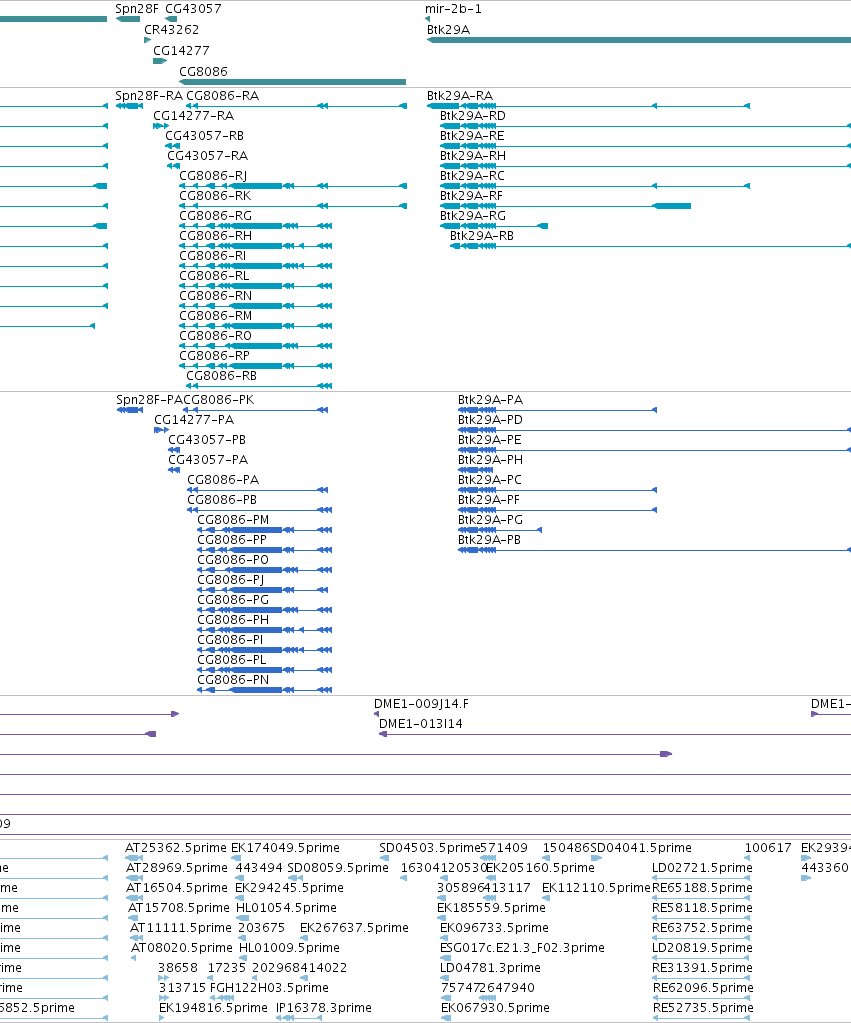Click the EK174049.5prime EST

(x=238, y=859)
